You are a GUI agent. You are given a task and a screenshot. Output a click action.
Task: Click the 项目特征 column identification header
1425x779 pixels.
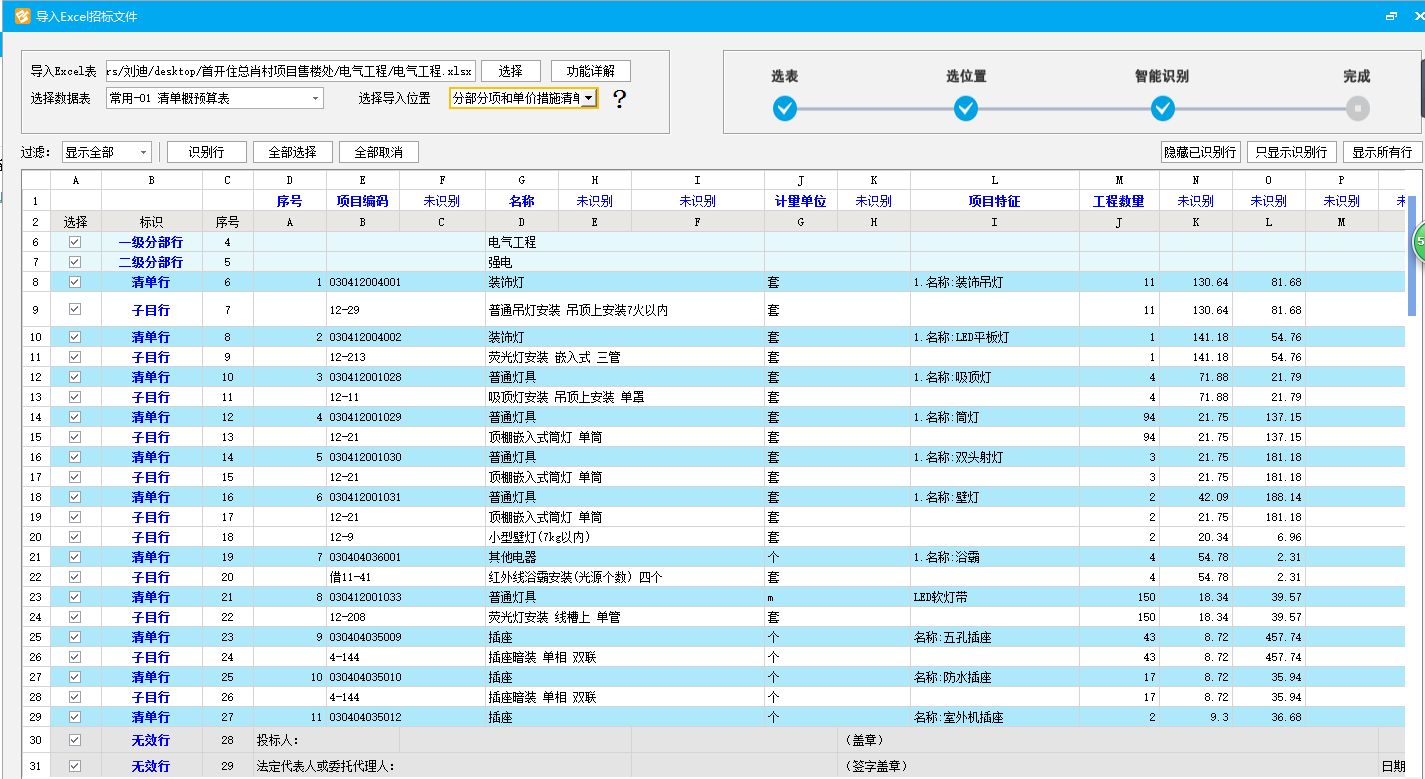tap(994, 201)
